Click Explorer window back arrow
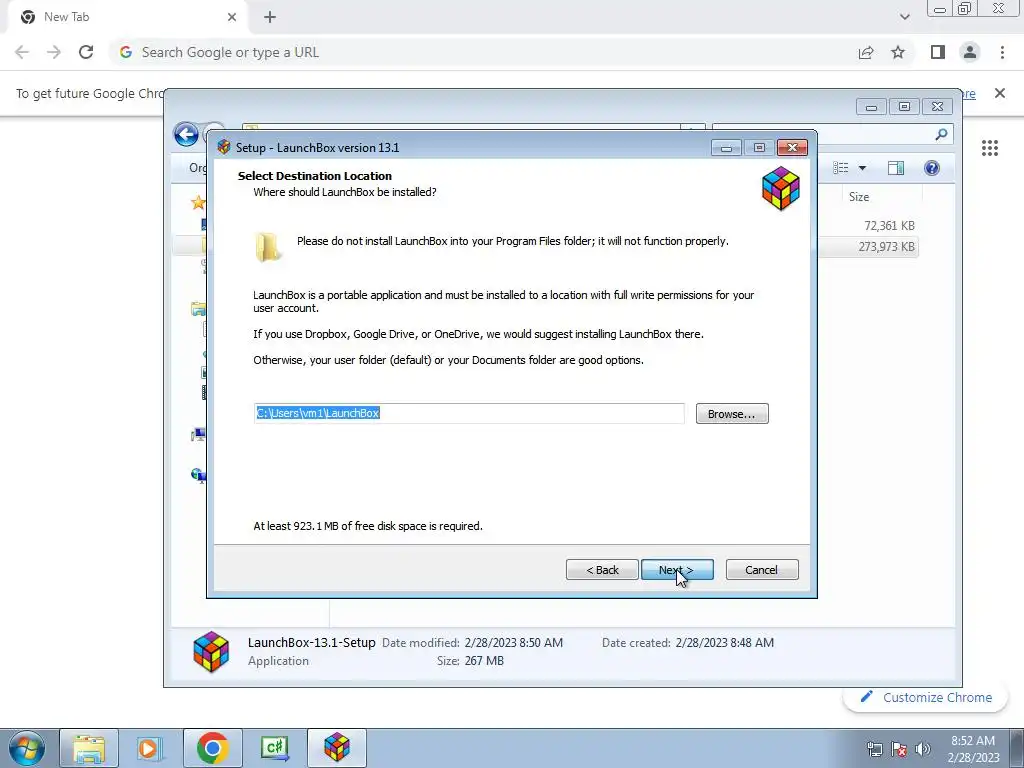Viewport: 1024px width, 768px height. pyautogui.click(x=186, y=135)
